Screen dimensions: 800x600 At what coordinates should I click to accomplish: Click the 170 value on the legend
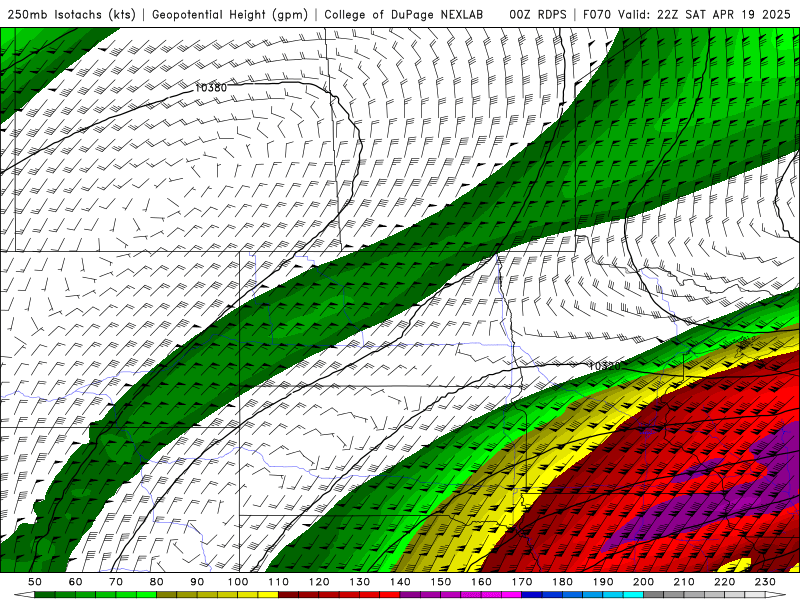click(522, 582)
